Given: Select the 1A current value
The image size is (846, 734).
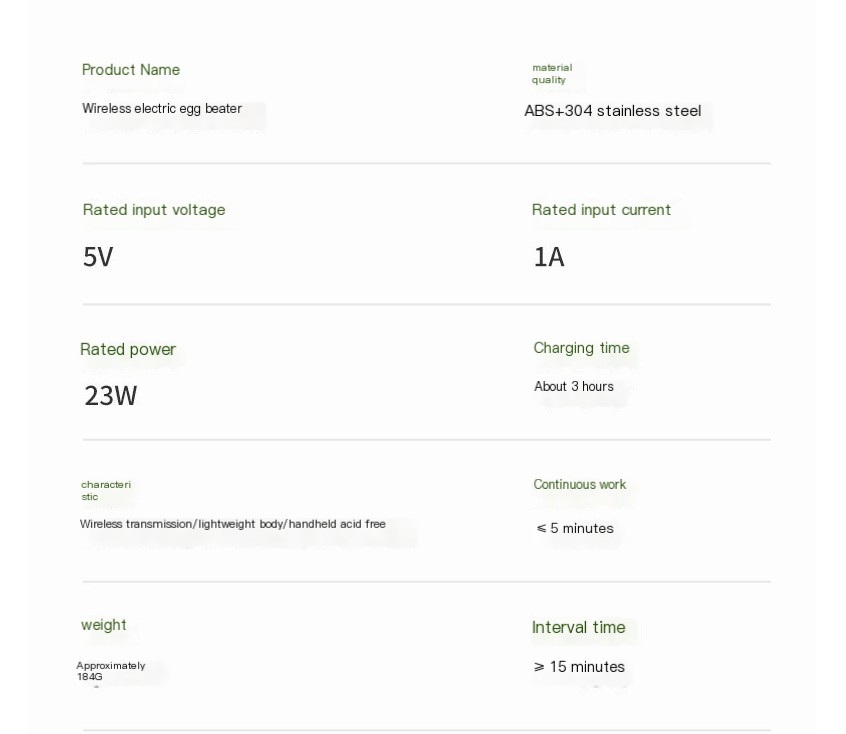Looking at the screenshot, I should pos(549,257).
